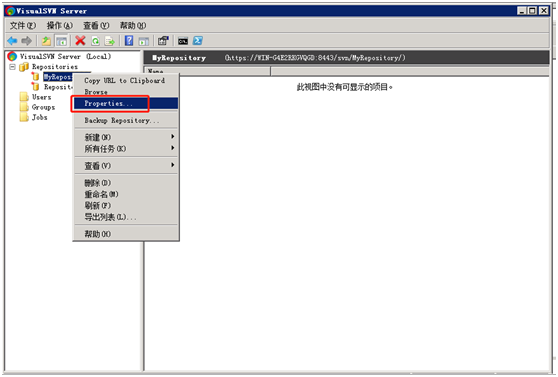
Task: Click the Properties toolbar icon
Action: click(x=163, y=41)
